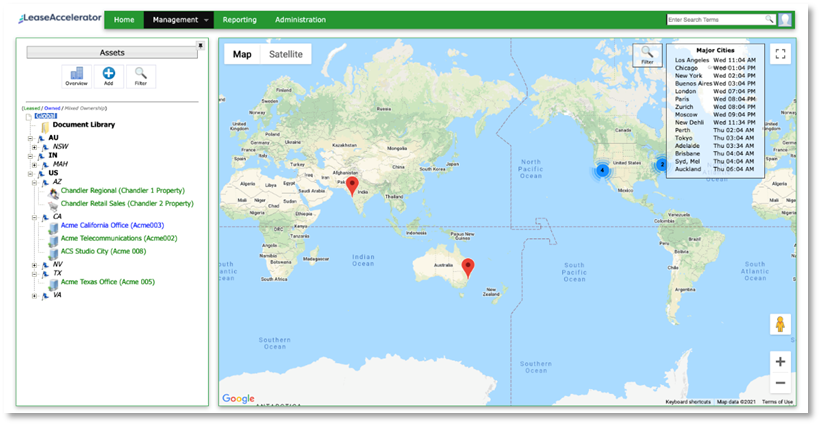Click the Leased legend text
The width and height of the screenshot is (820, 425).
coord(31,108)
